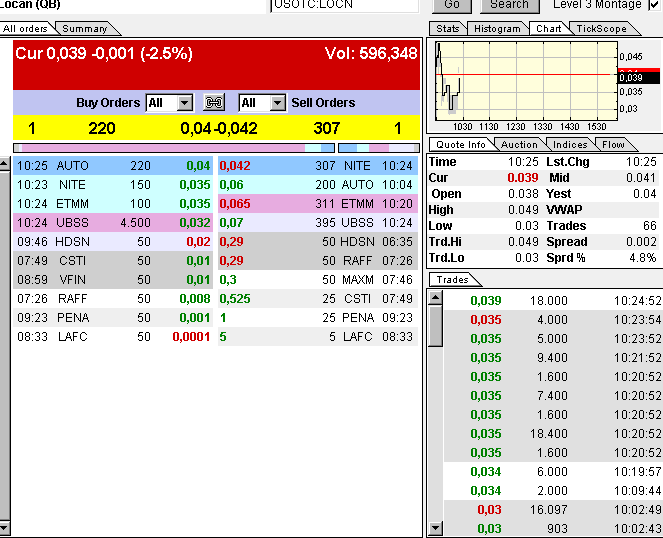Click the trades list scroll-down arrow
The width and height of the screenshot is (663, 538).
tap(435, 529)
